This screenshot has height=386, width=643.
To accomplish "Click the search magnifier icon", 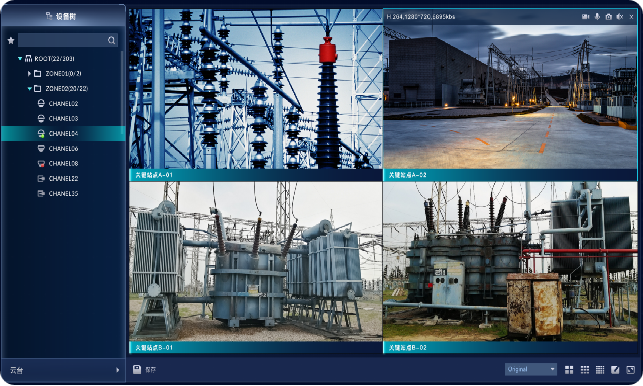I will (x=112, y=40).
